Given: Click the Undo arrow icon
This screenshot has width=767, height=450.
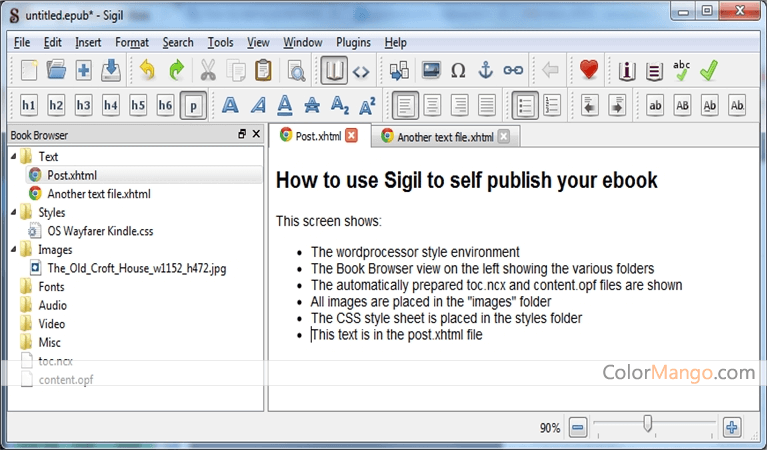Looking at the screenshot, I should 148,70.
